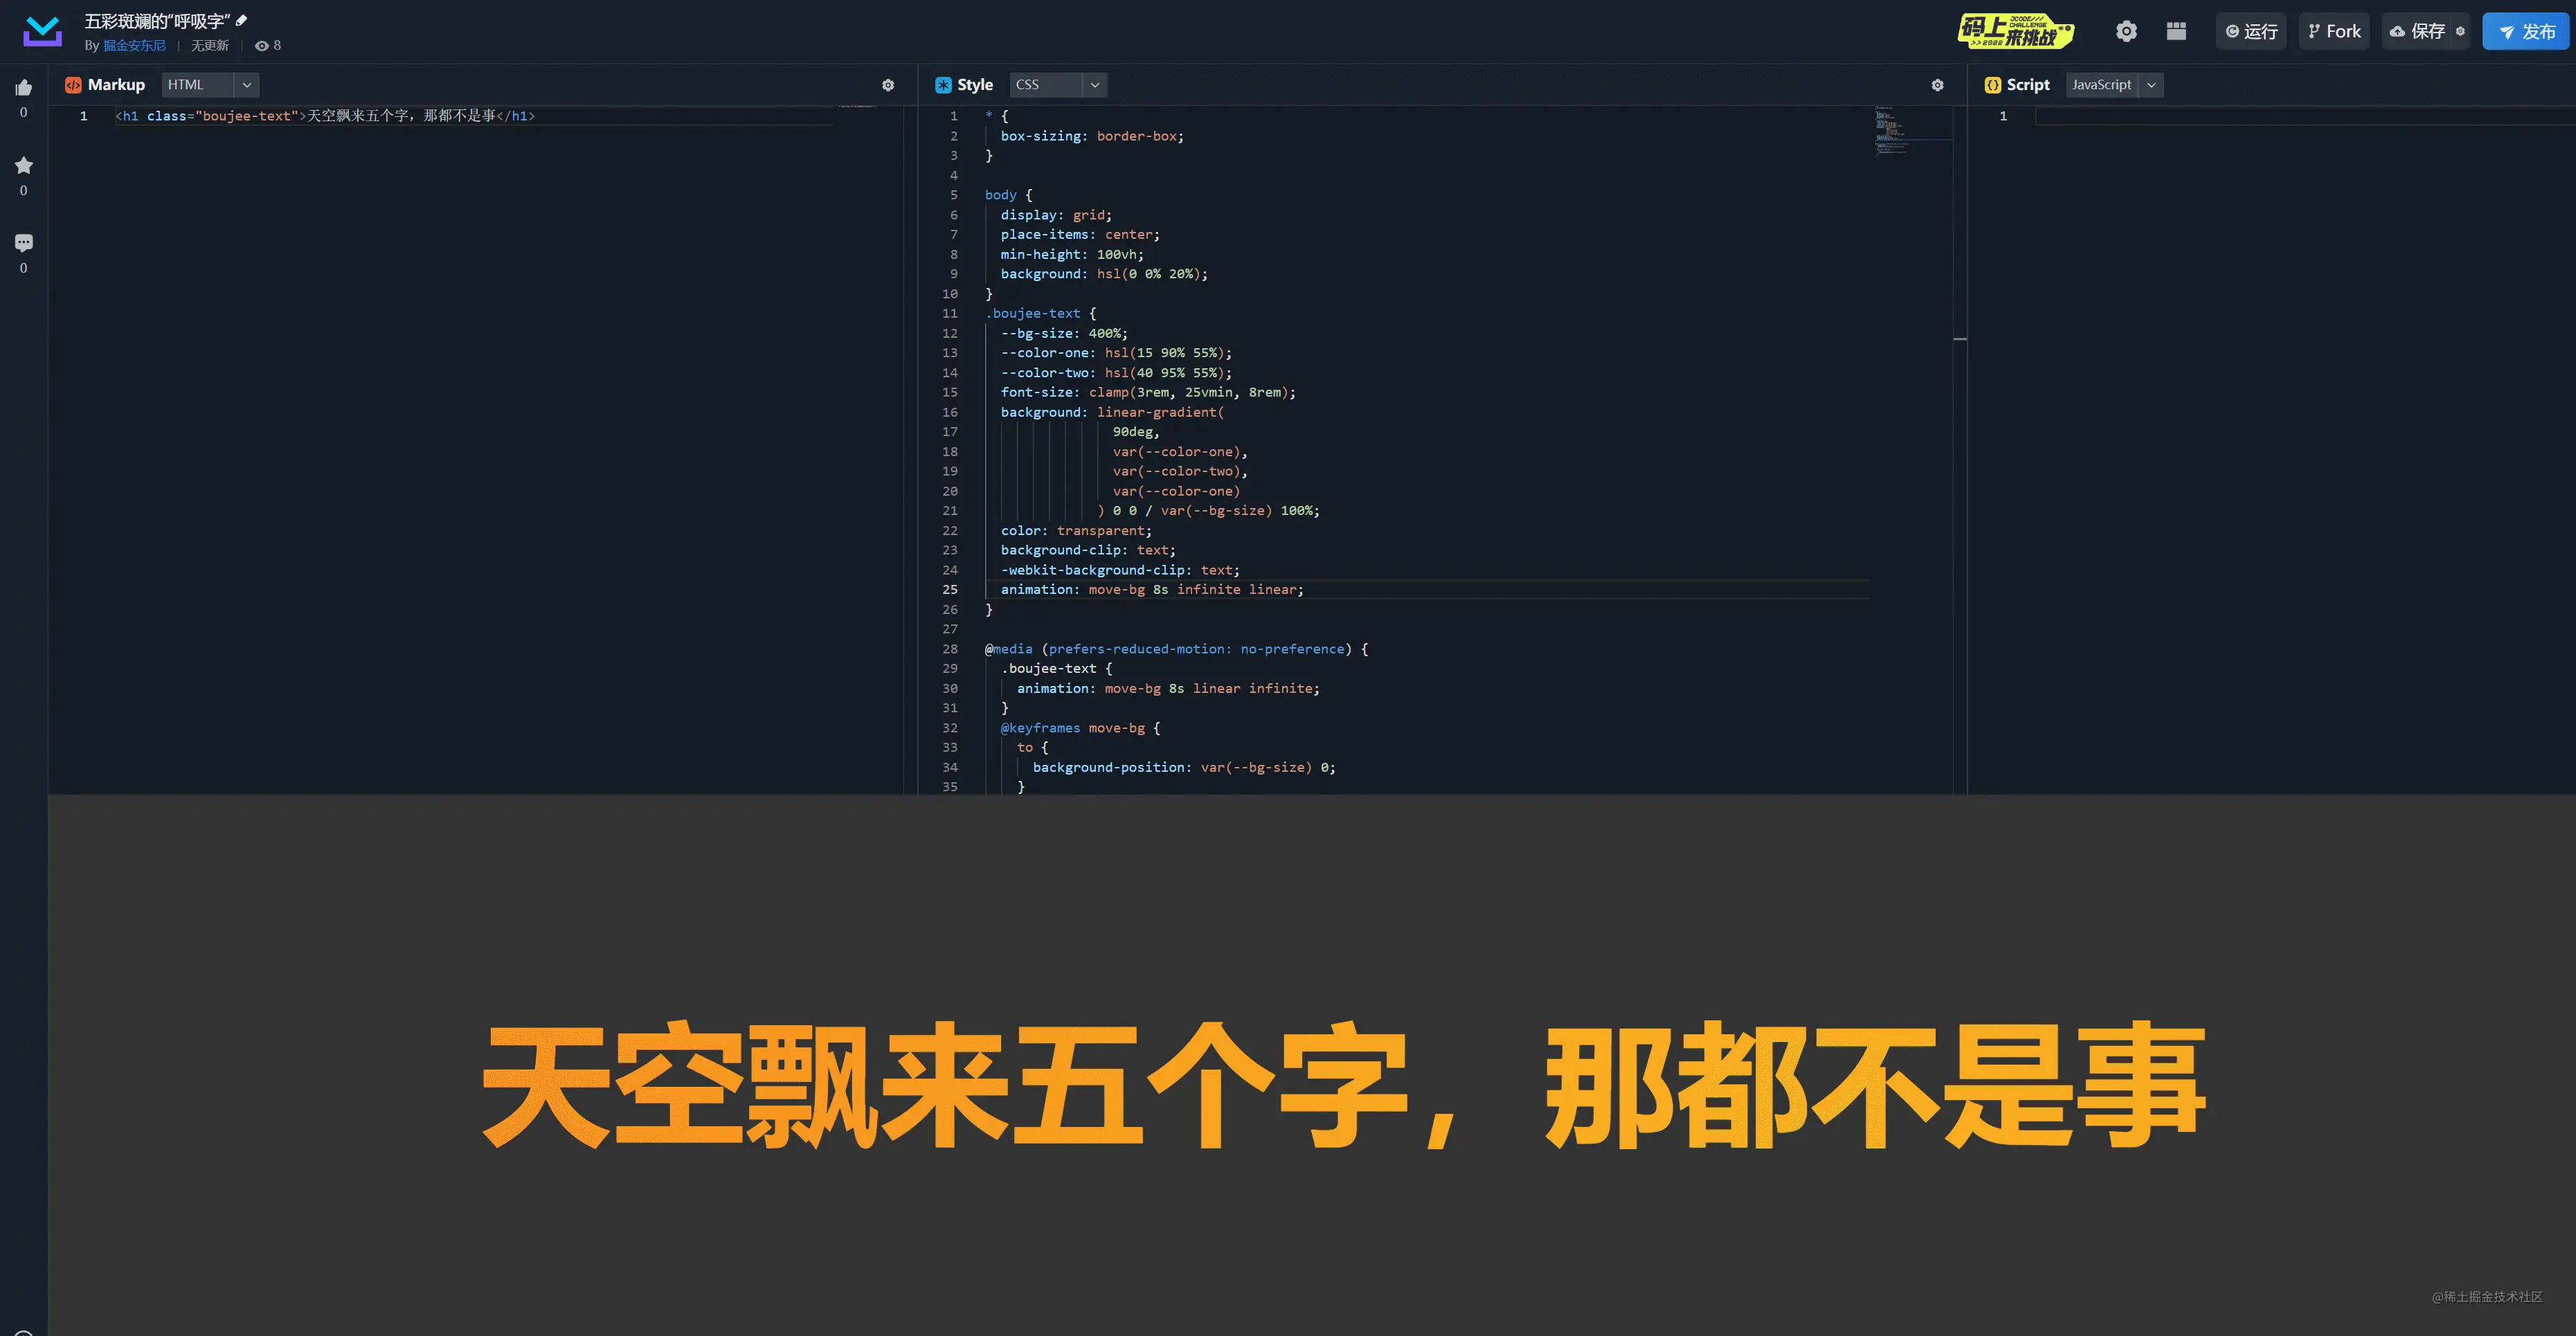
Task: Select the Markup panel header
Action: [115, 84]
